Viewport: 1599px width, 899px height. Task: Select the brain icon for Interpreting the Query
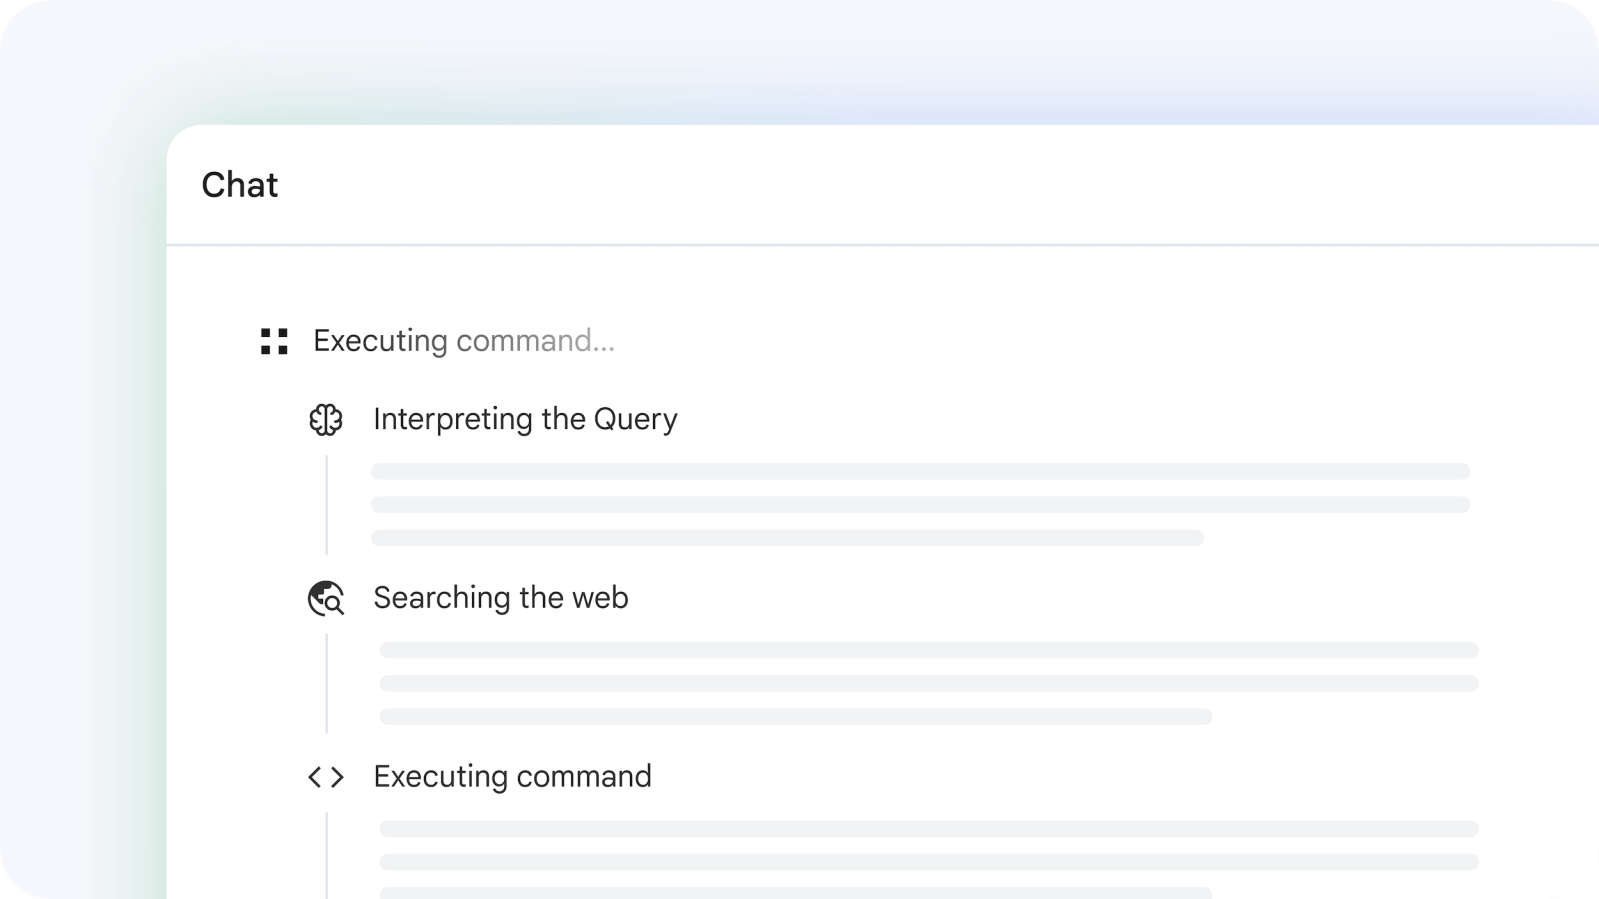point(326,420)
